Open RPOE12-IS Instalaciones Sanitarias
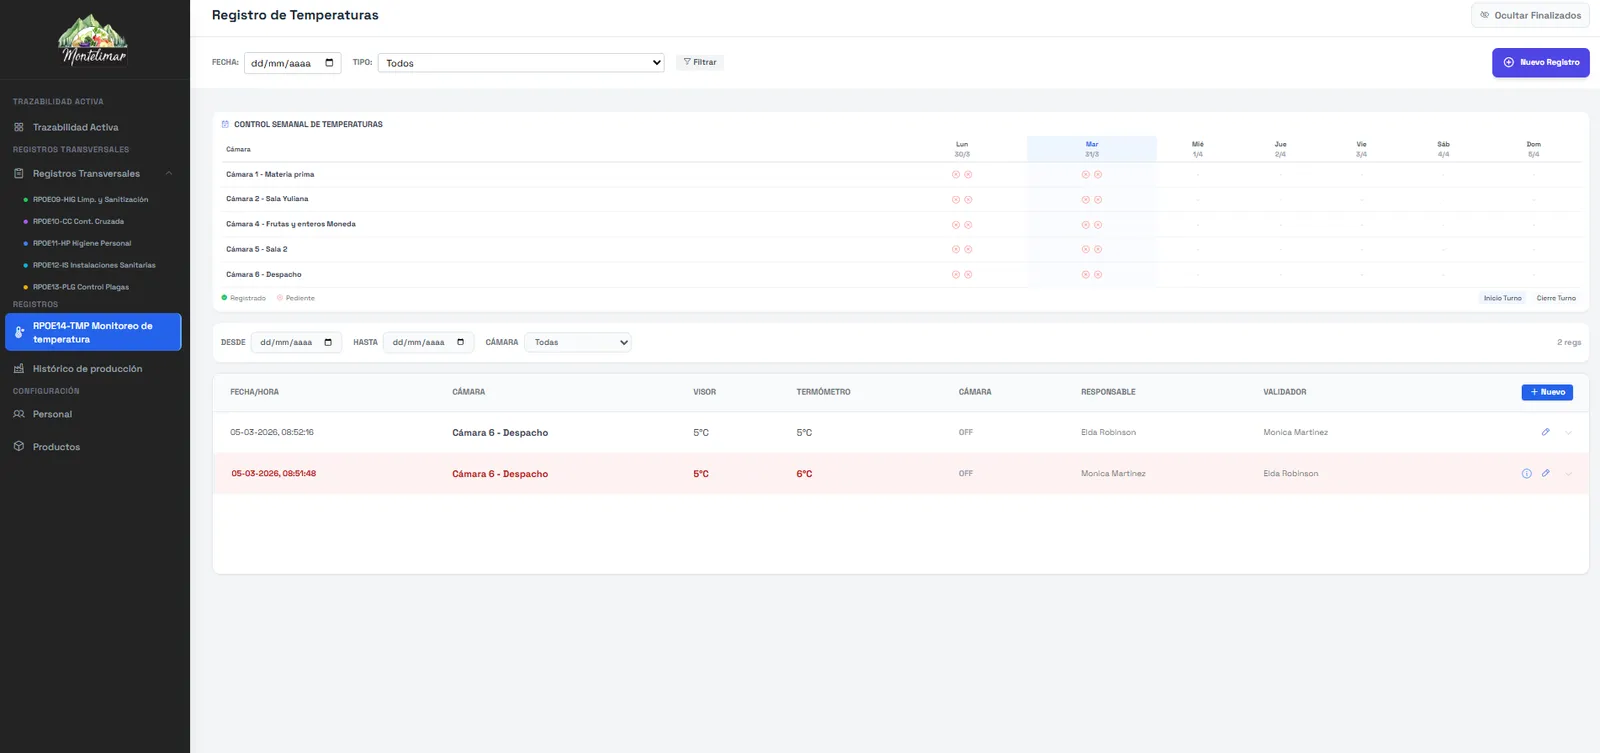 (x=94, y=265)
